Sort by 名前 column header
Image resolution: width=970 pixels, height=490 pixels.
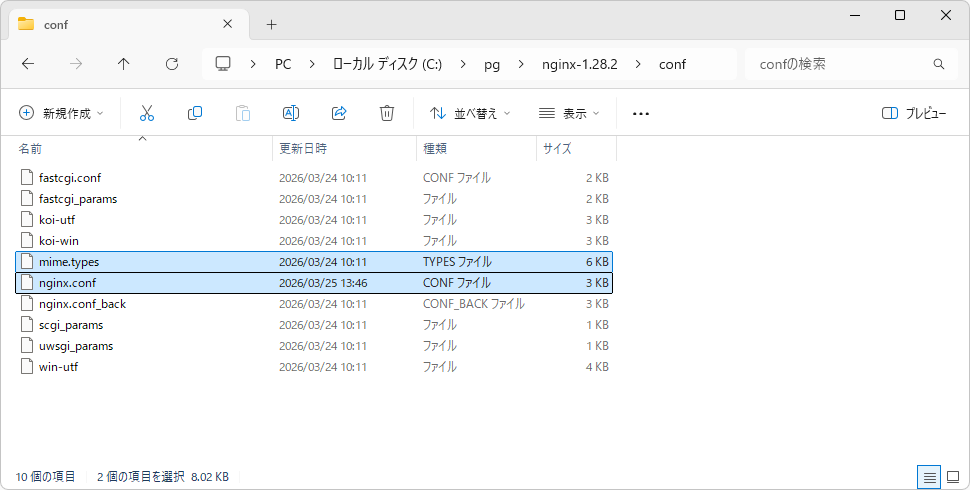[142, 148]
